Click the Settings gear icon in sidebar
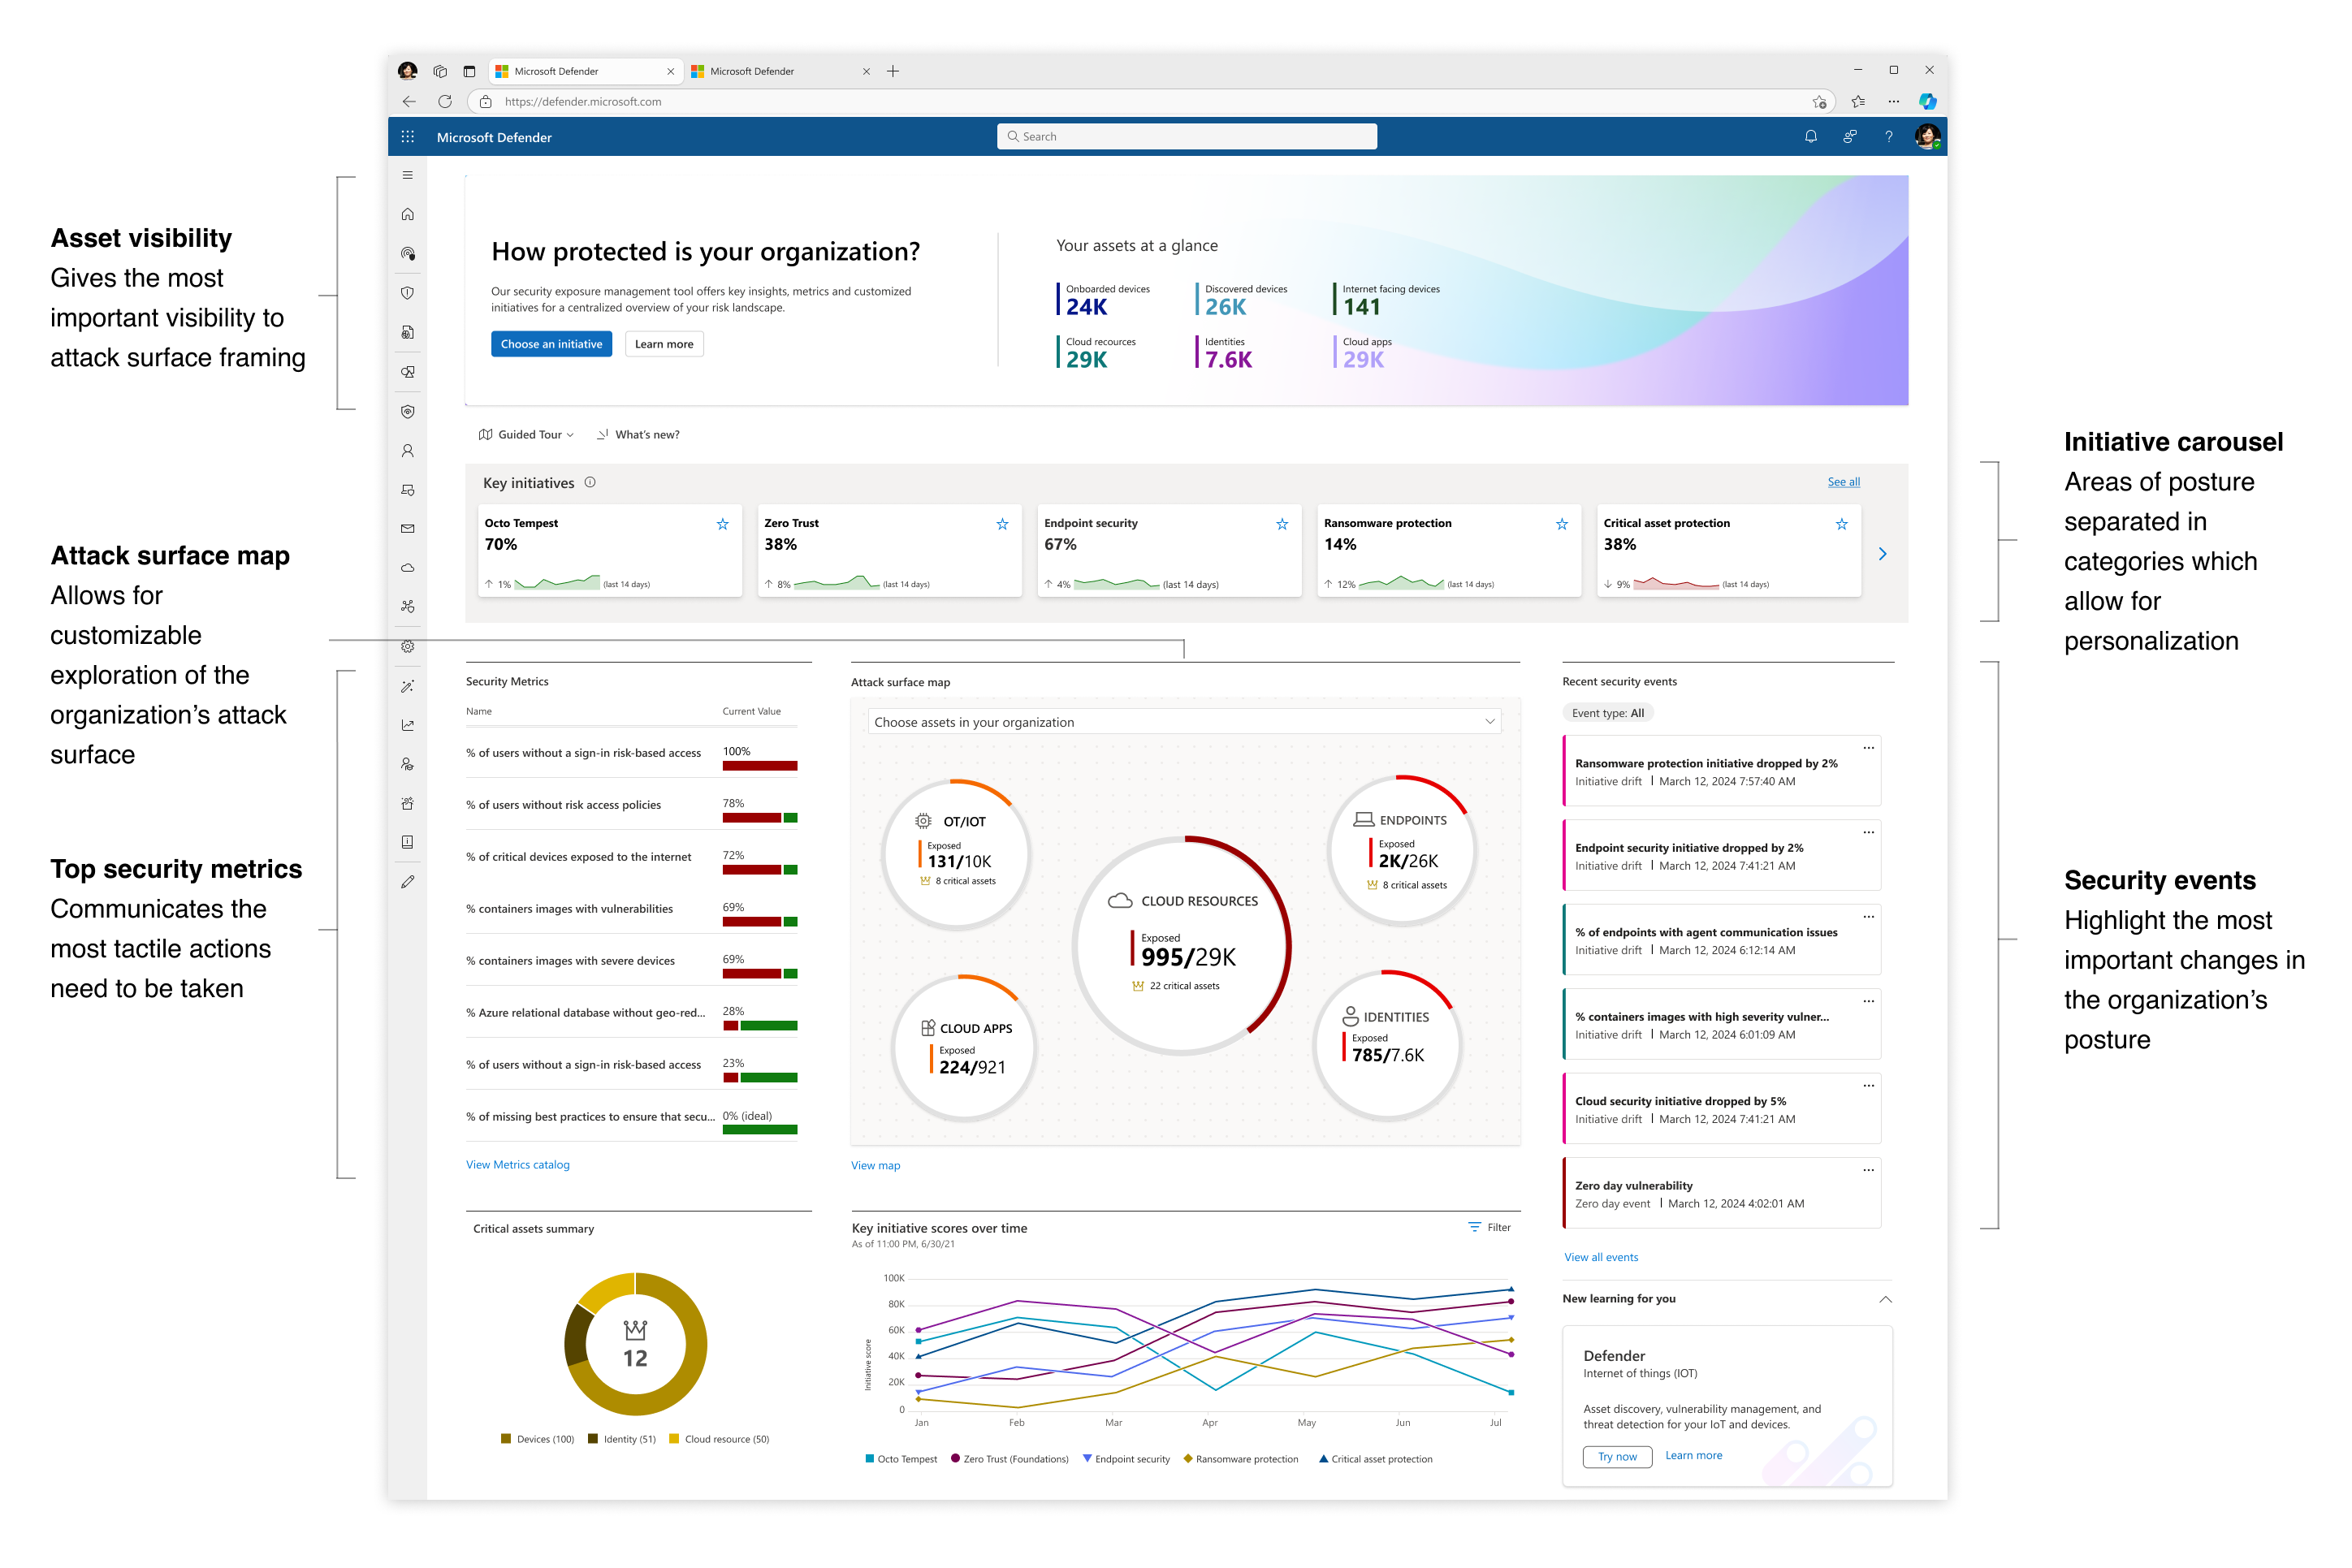The width and height of the screenshot is (2352, 1568). (x=407, y=647)
